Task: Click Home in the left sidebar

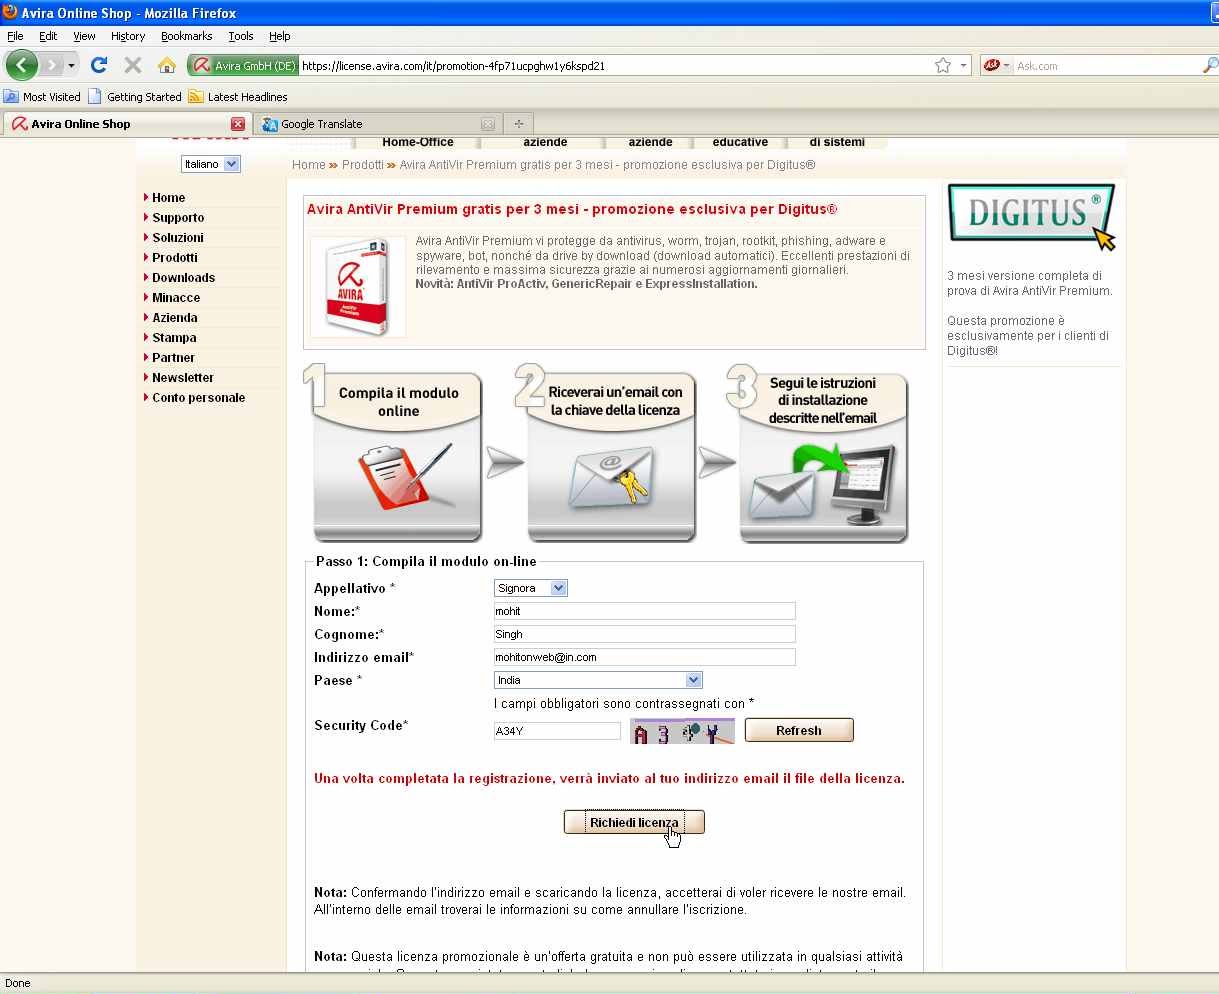Action: coord(168,198)
